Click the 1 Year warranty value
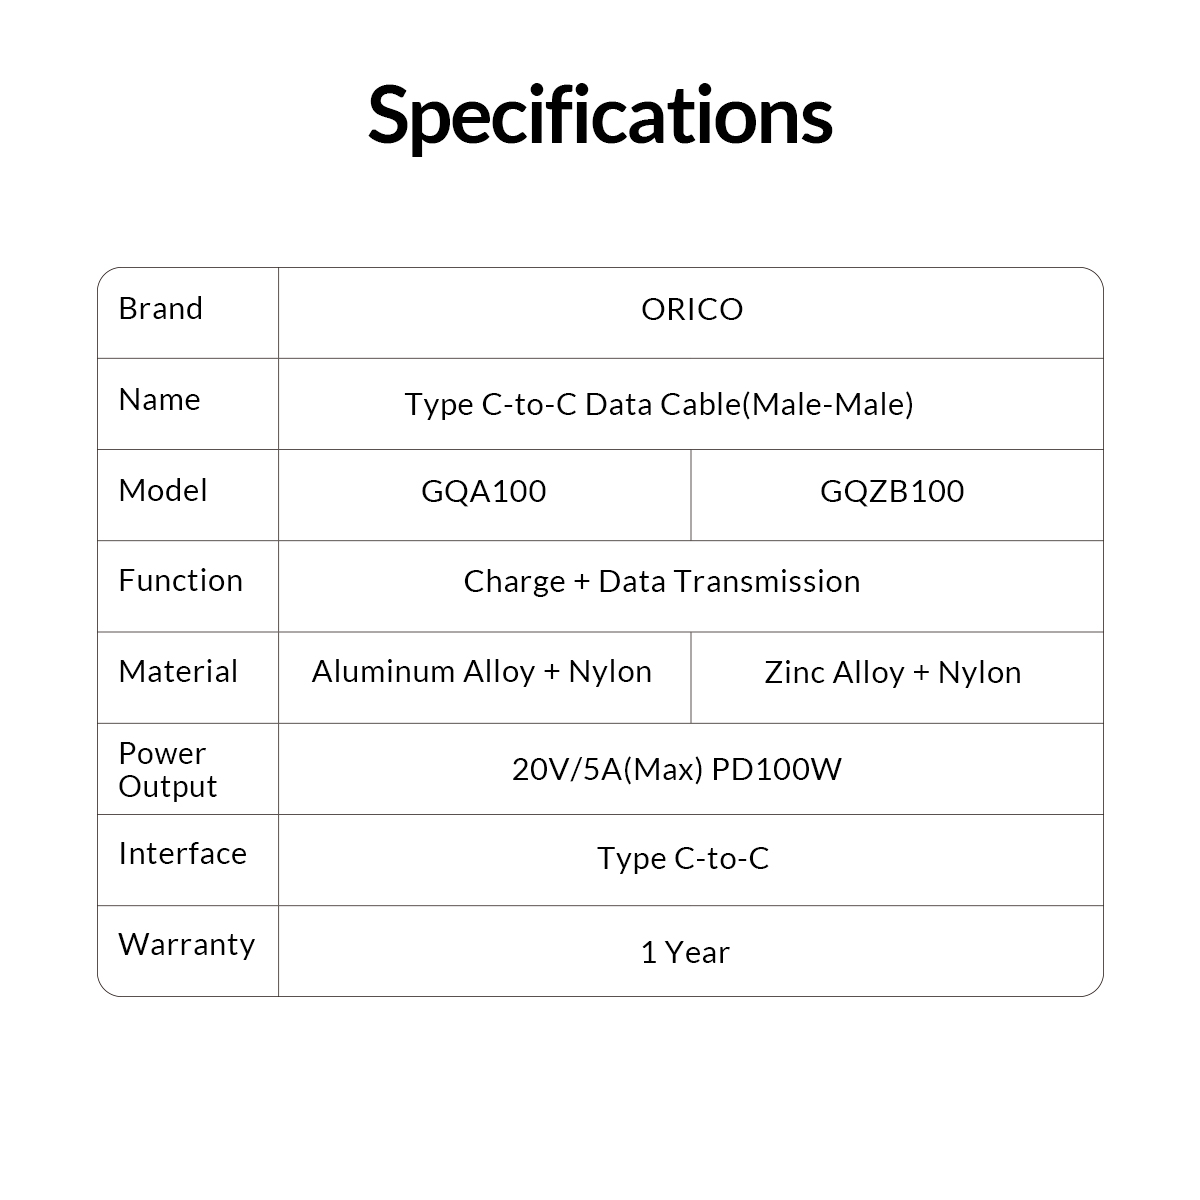This screenshot has height=1200, width=1200. coord(685,952)
